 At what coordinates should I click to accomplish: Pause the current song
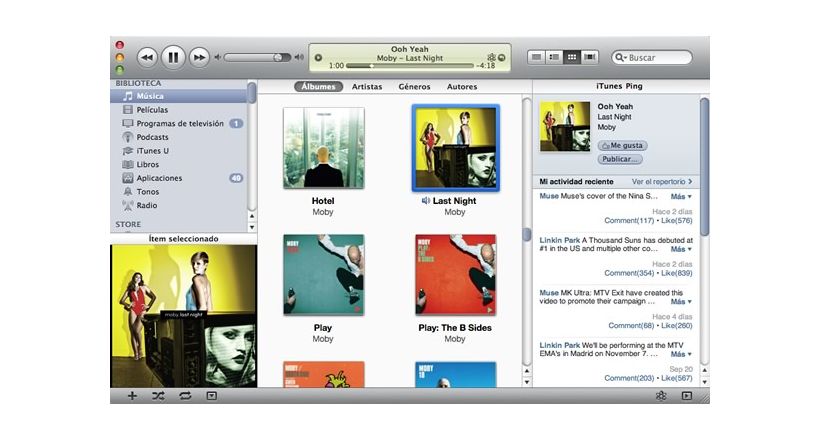pyautogui.click(x=173, y=58)
